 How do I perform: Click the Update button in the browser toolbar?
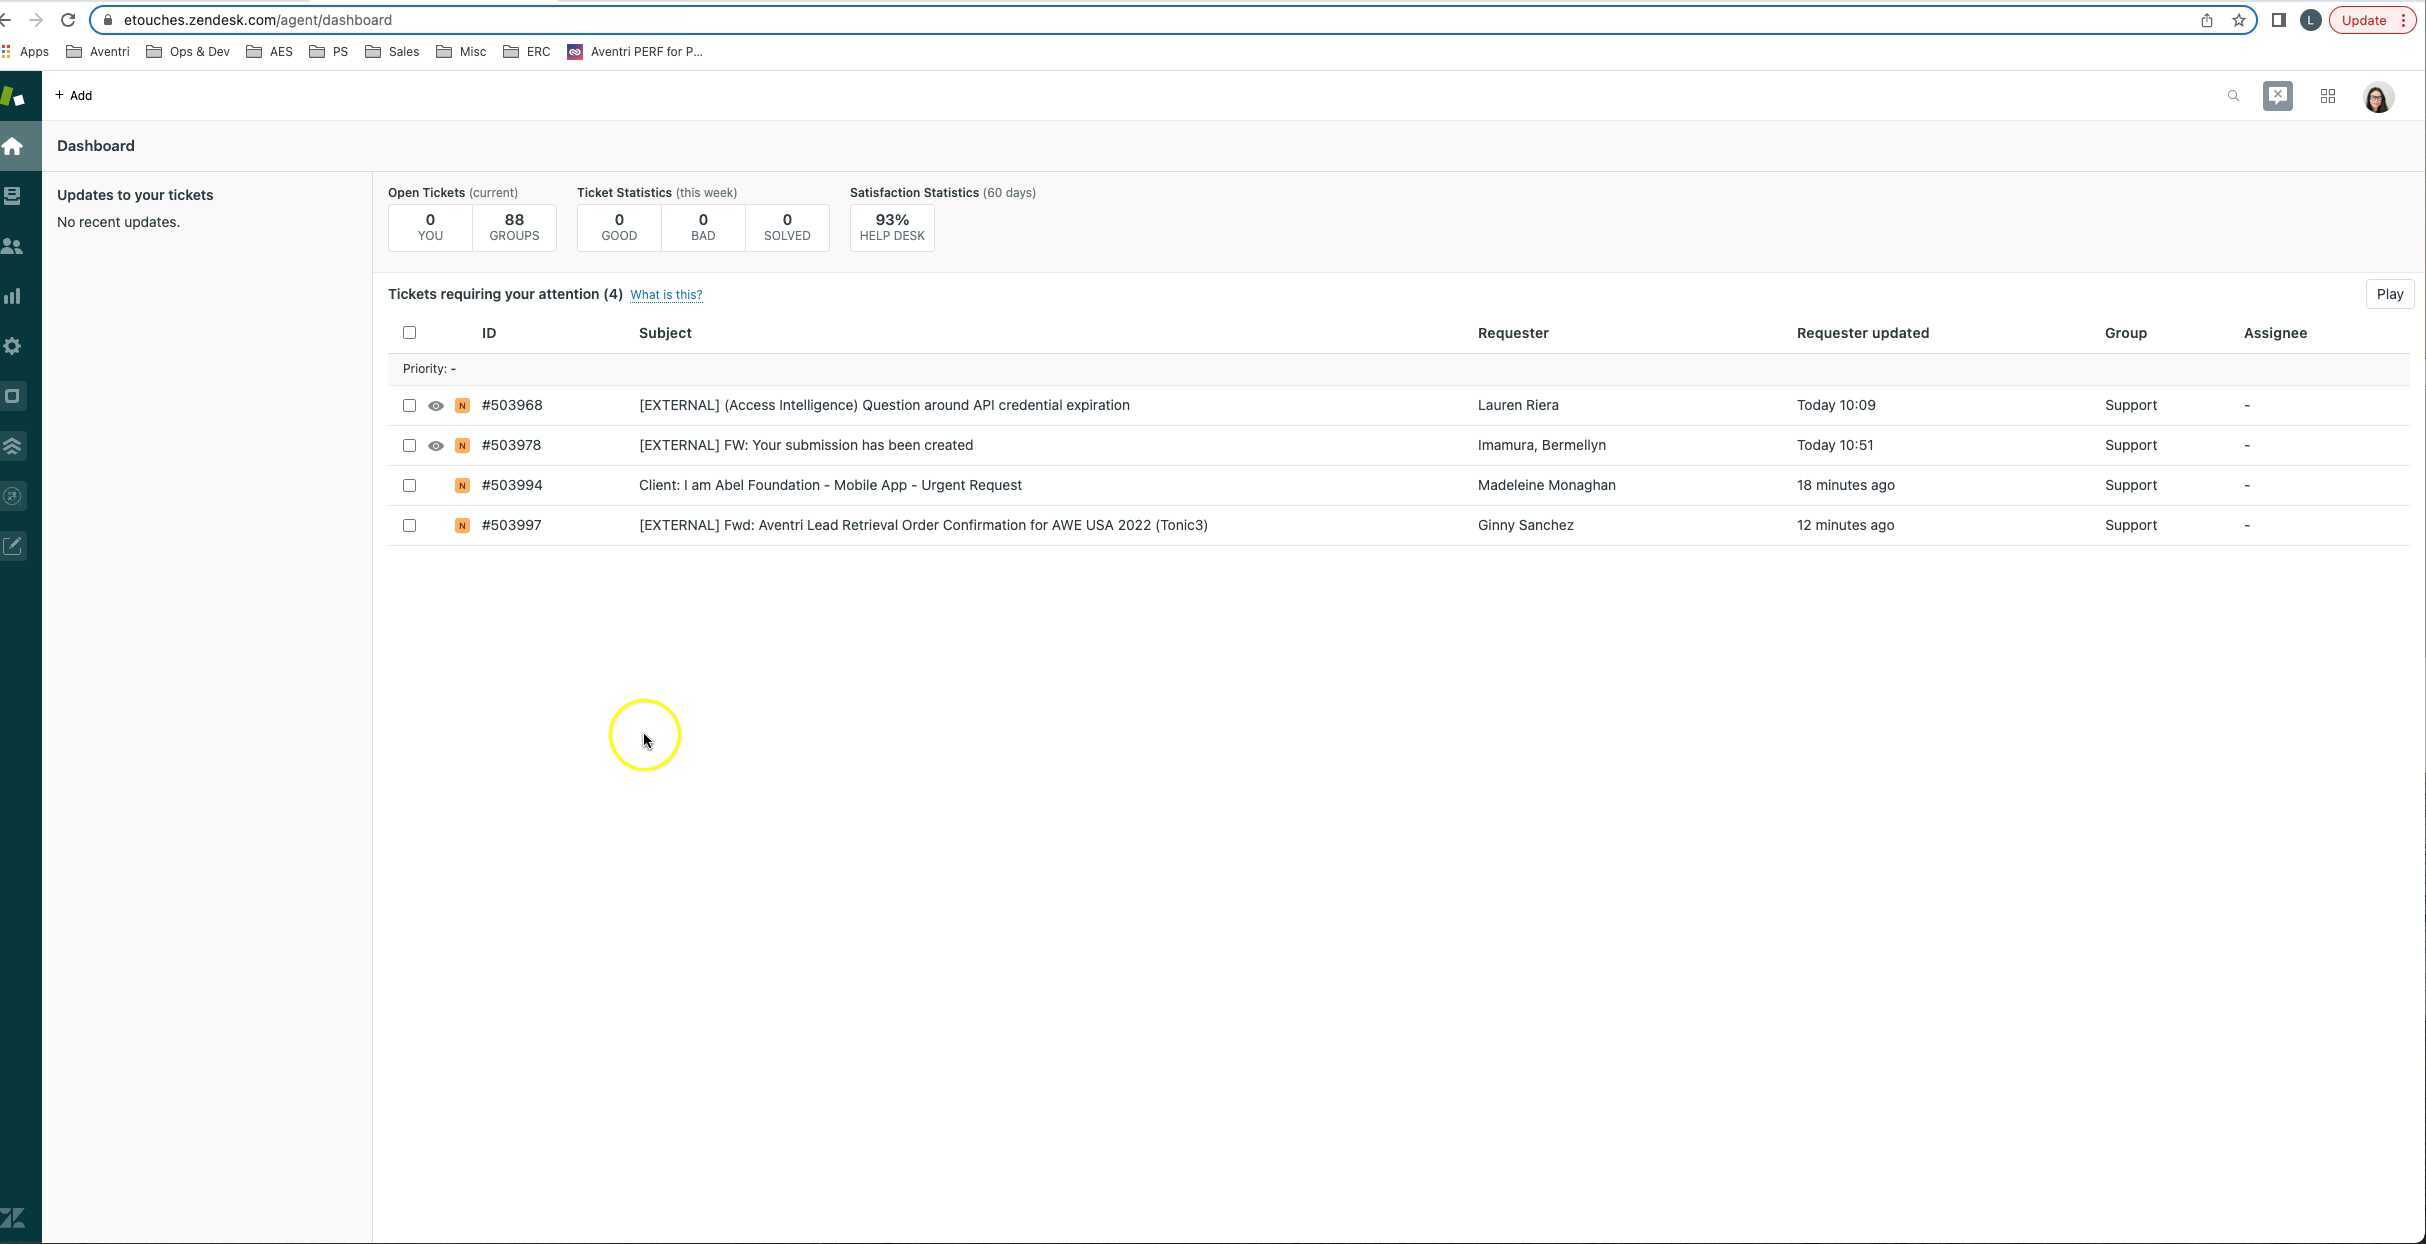pyautogui.click(x=2363, y=20)
